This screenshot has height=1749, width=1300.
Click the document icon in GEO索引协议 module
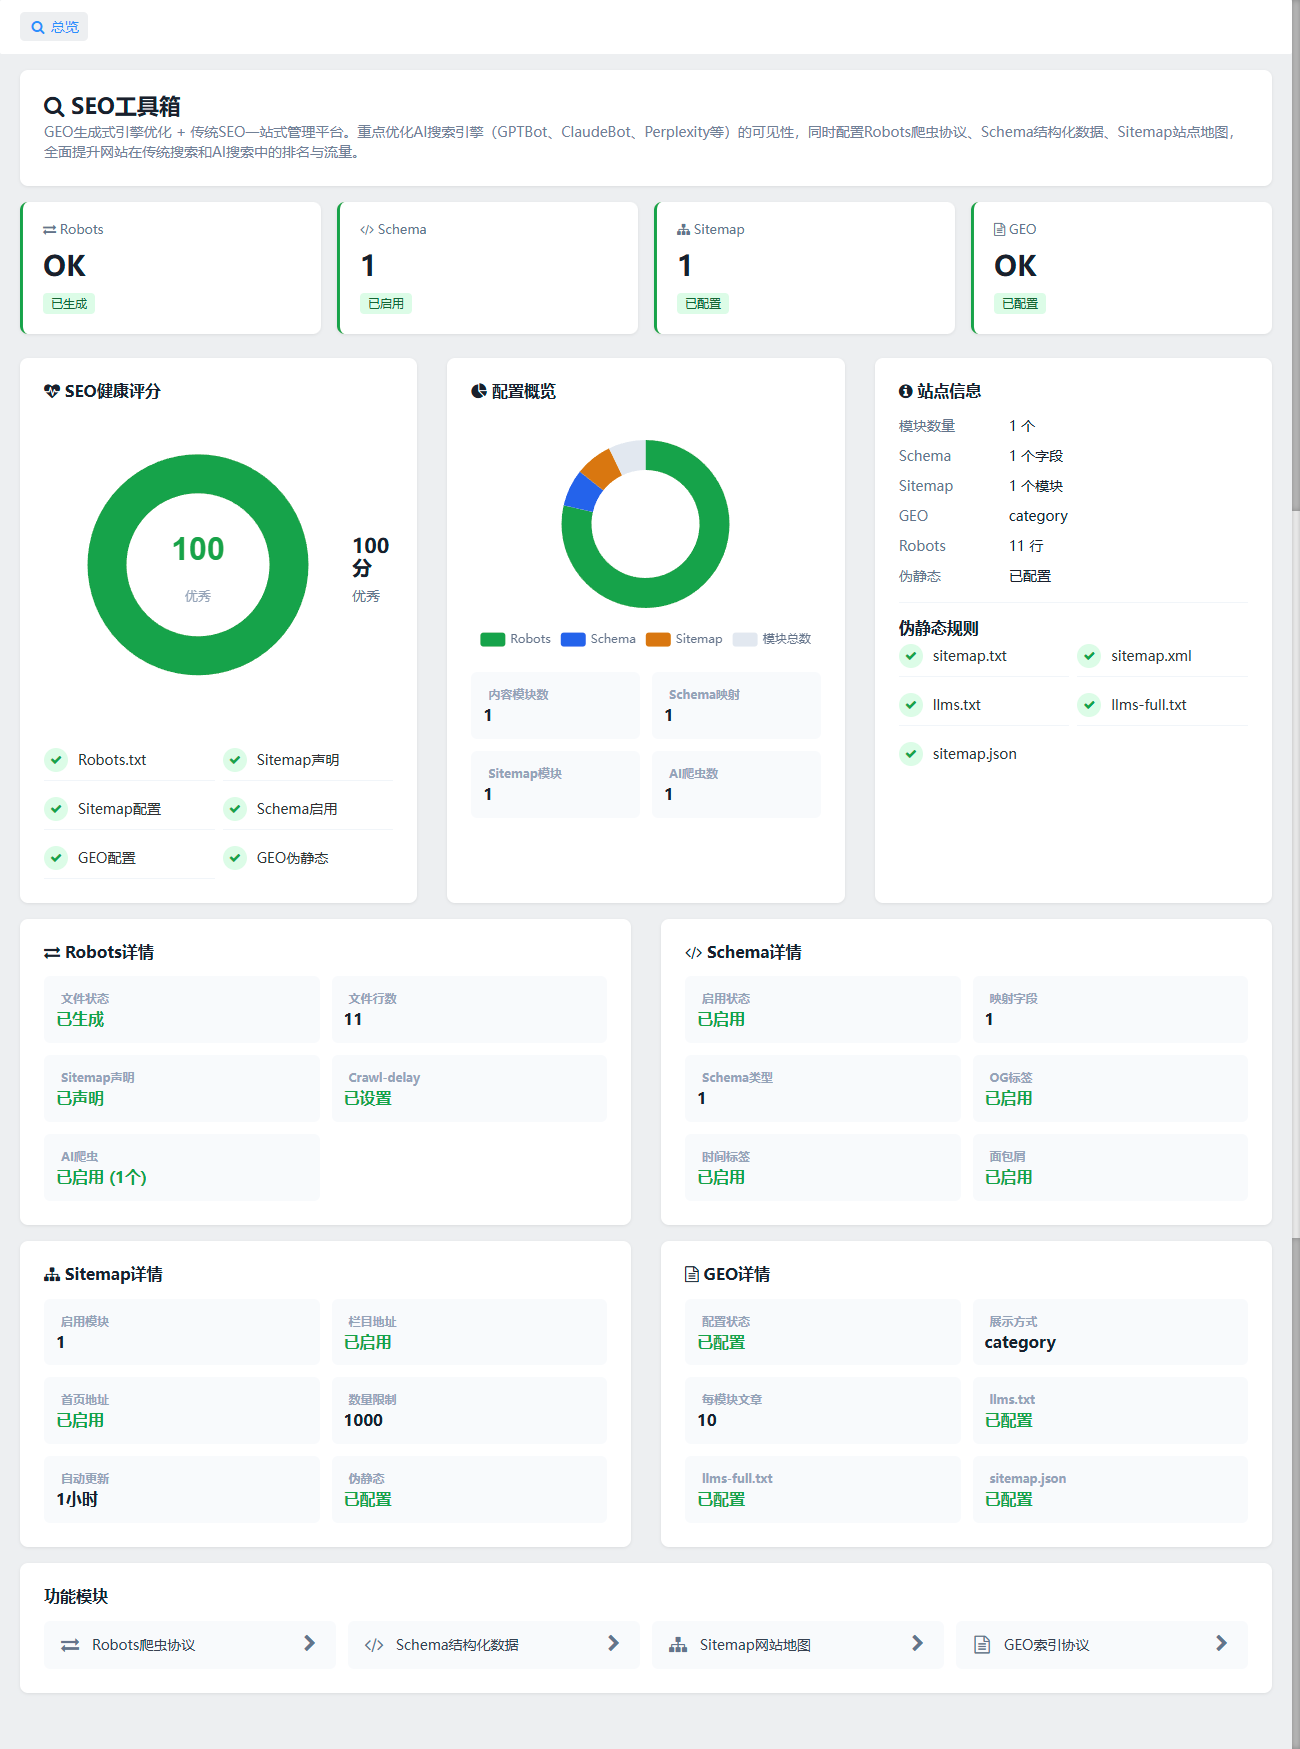(x=982, y=1645)
